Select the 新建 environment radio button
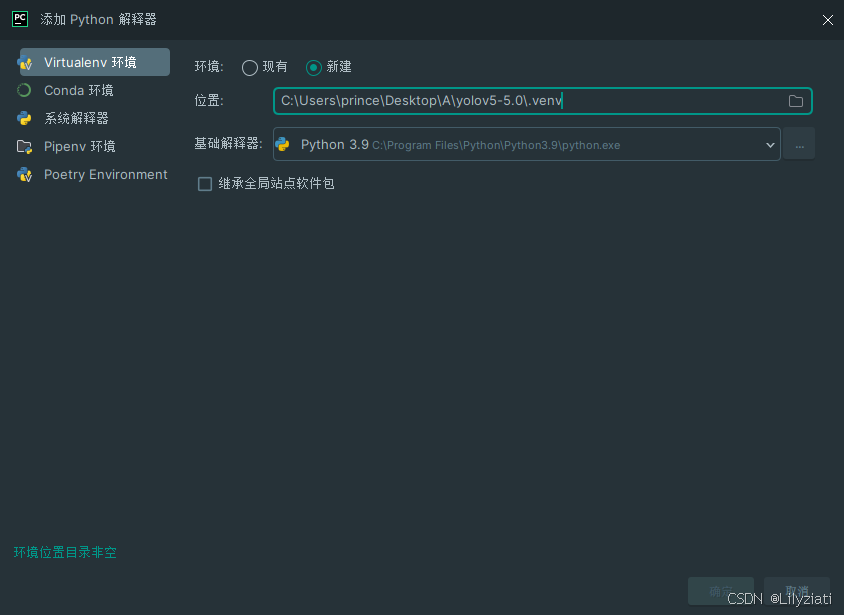The image size is (844, 615). [x=314, y=67]
